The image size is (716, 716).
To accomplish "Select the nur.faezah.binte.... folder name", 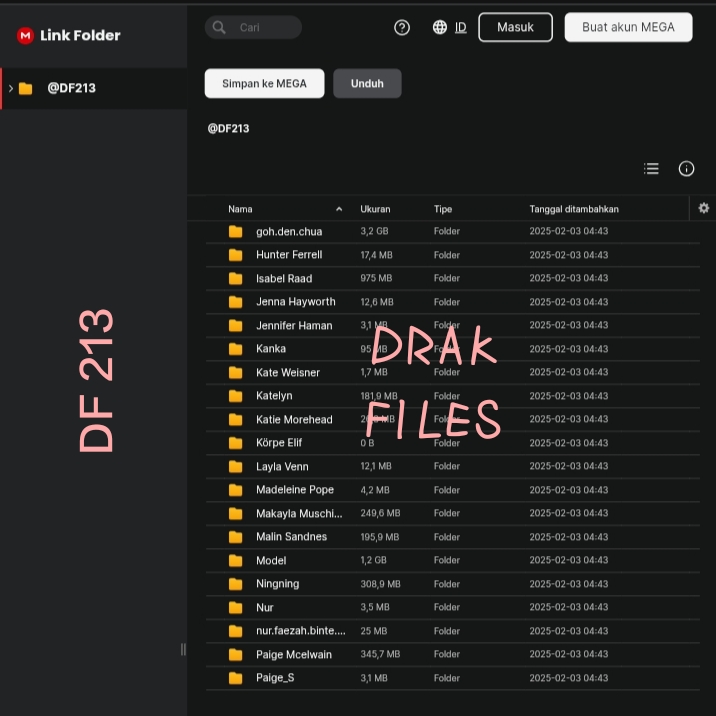I will click(x=300, y=631).
